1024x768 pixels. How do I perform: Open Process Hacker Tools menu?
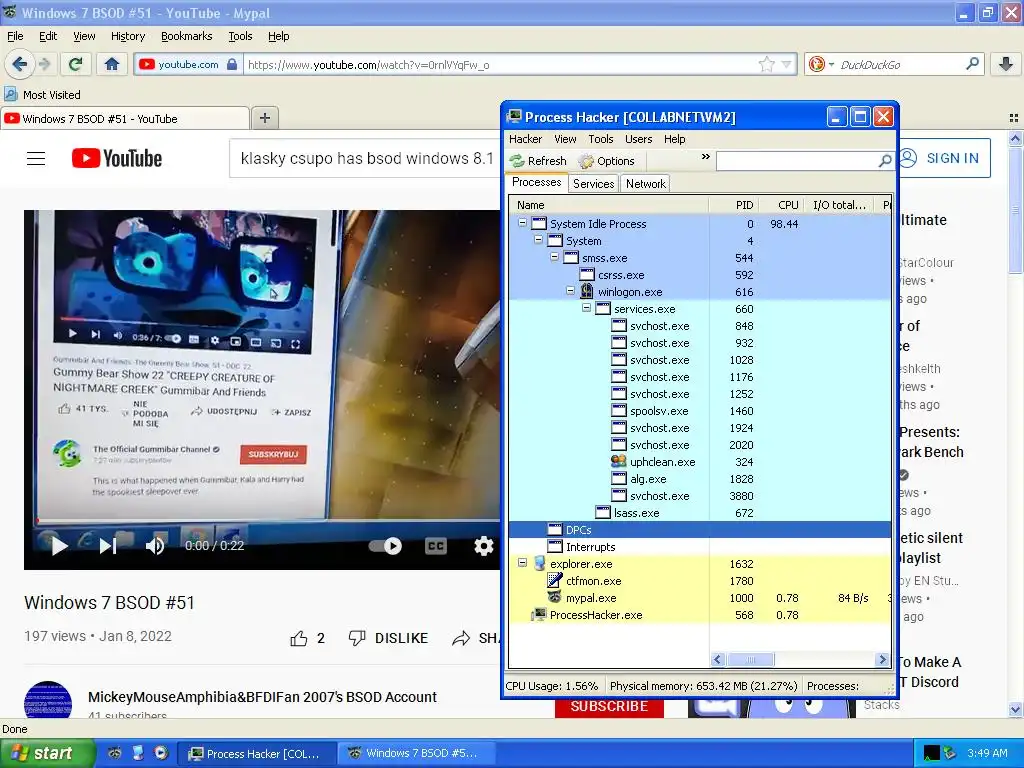(x=601, y=139)
